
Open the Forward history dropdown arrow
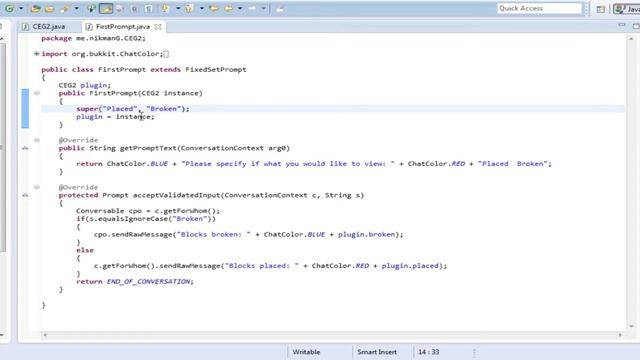[264, 8]
